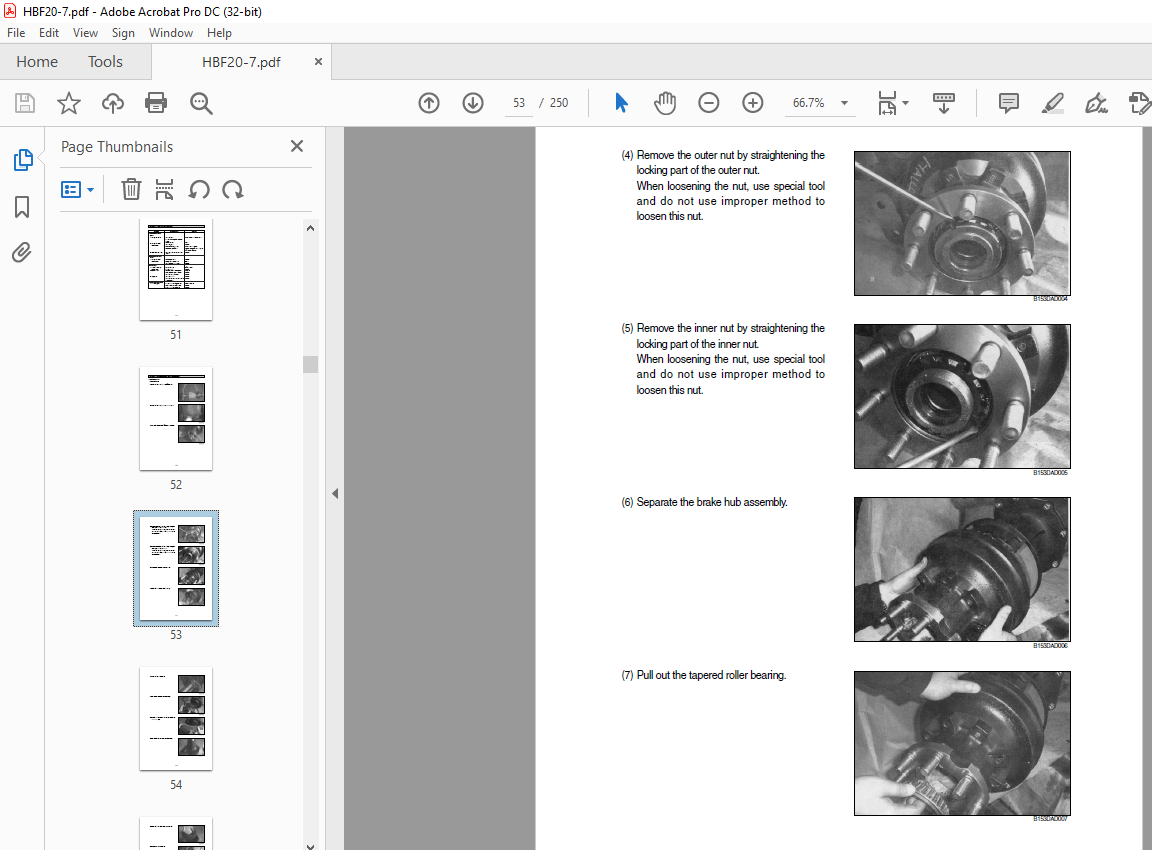The width and height of the screenshot is (1152, 850).
Task: Open the Edit menu
Action: [48, 33]
